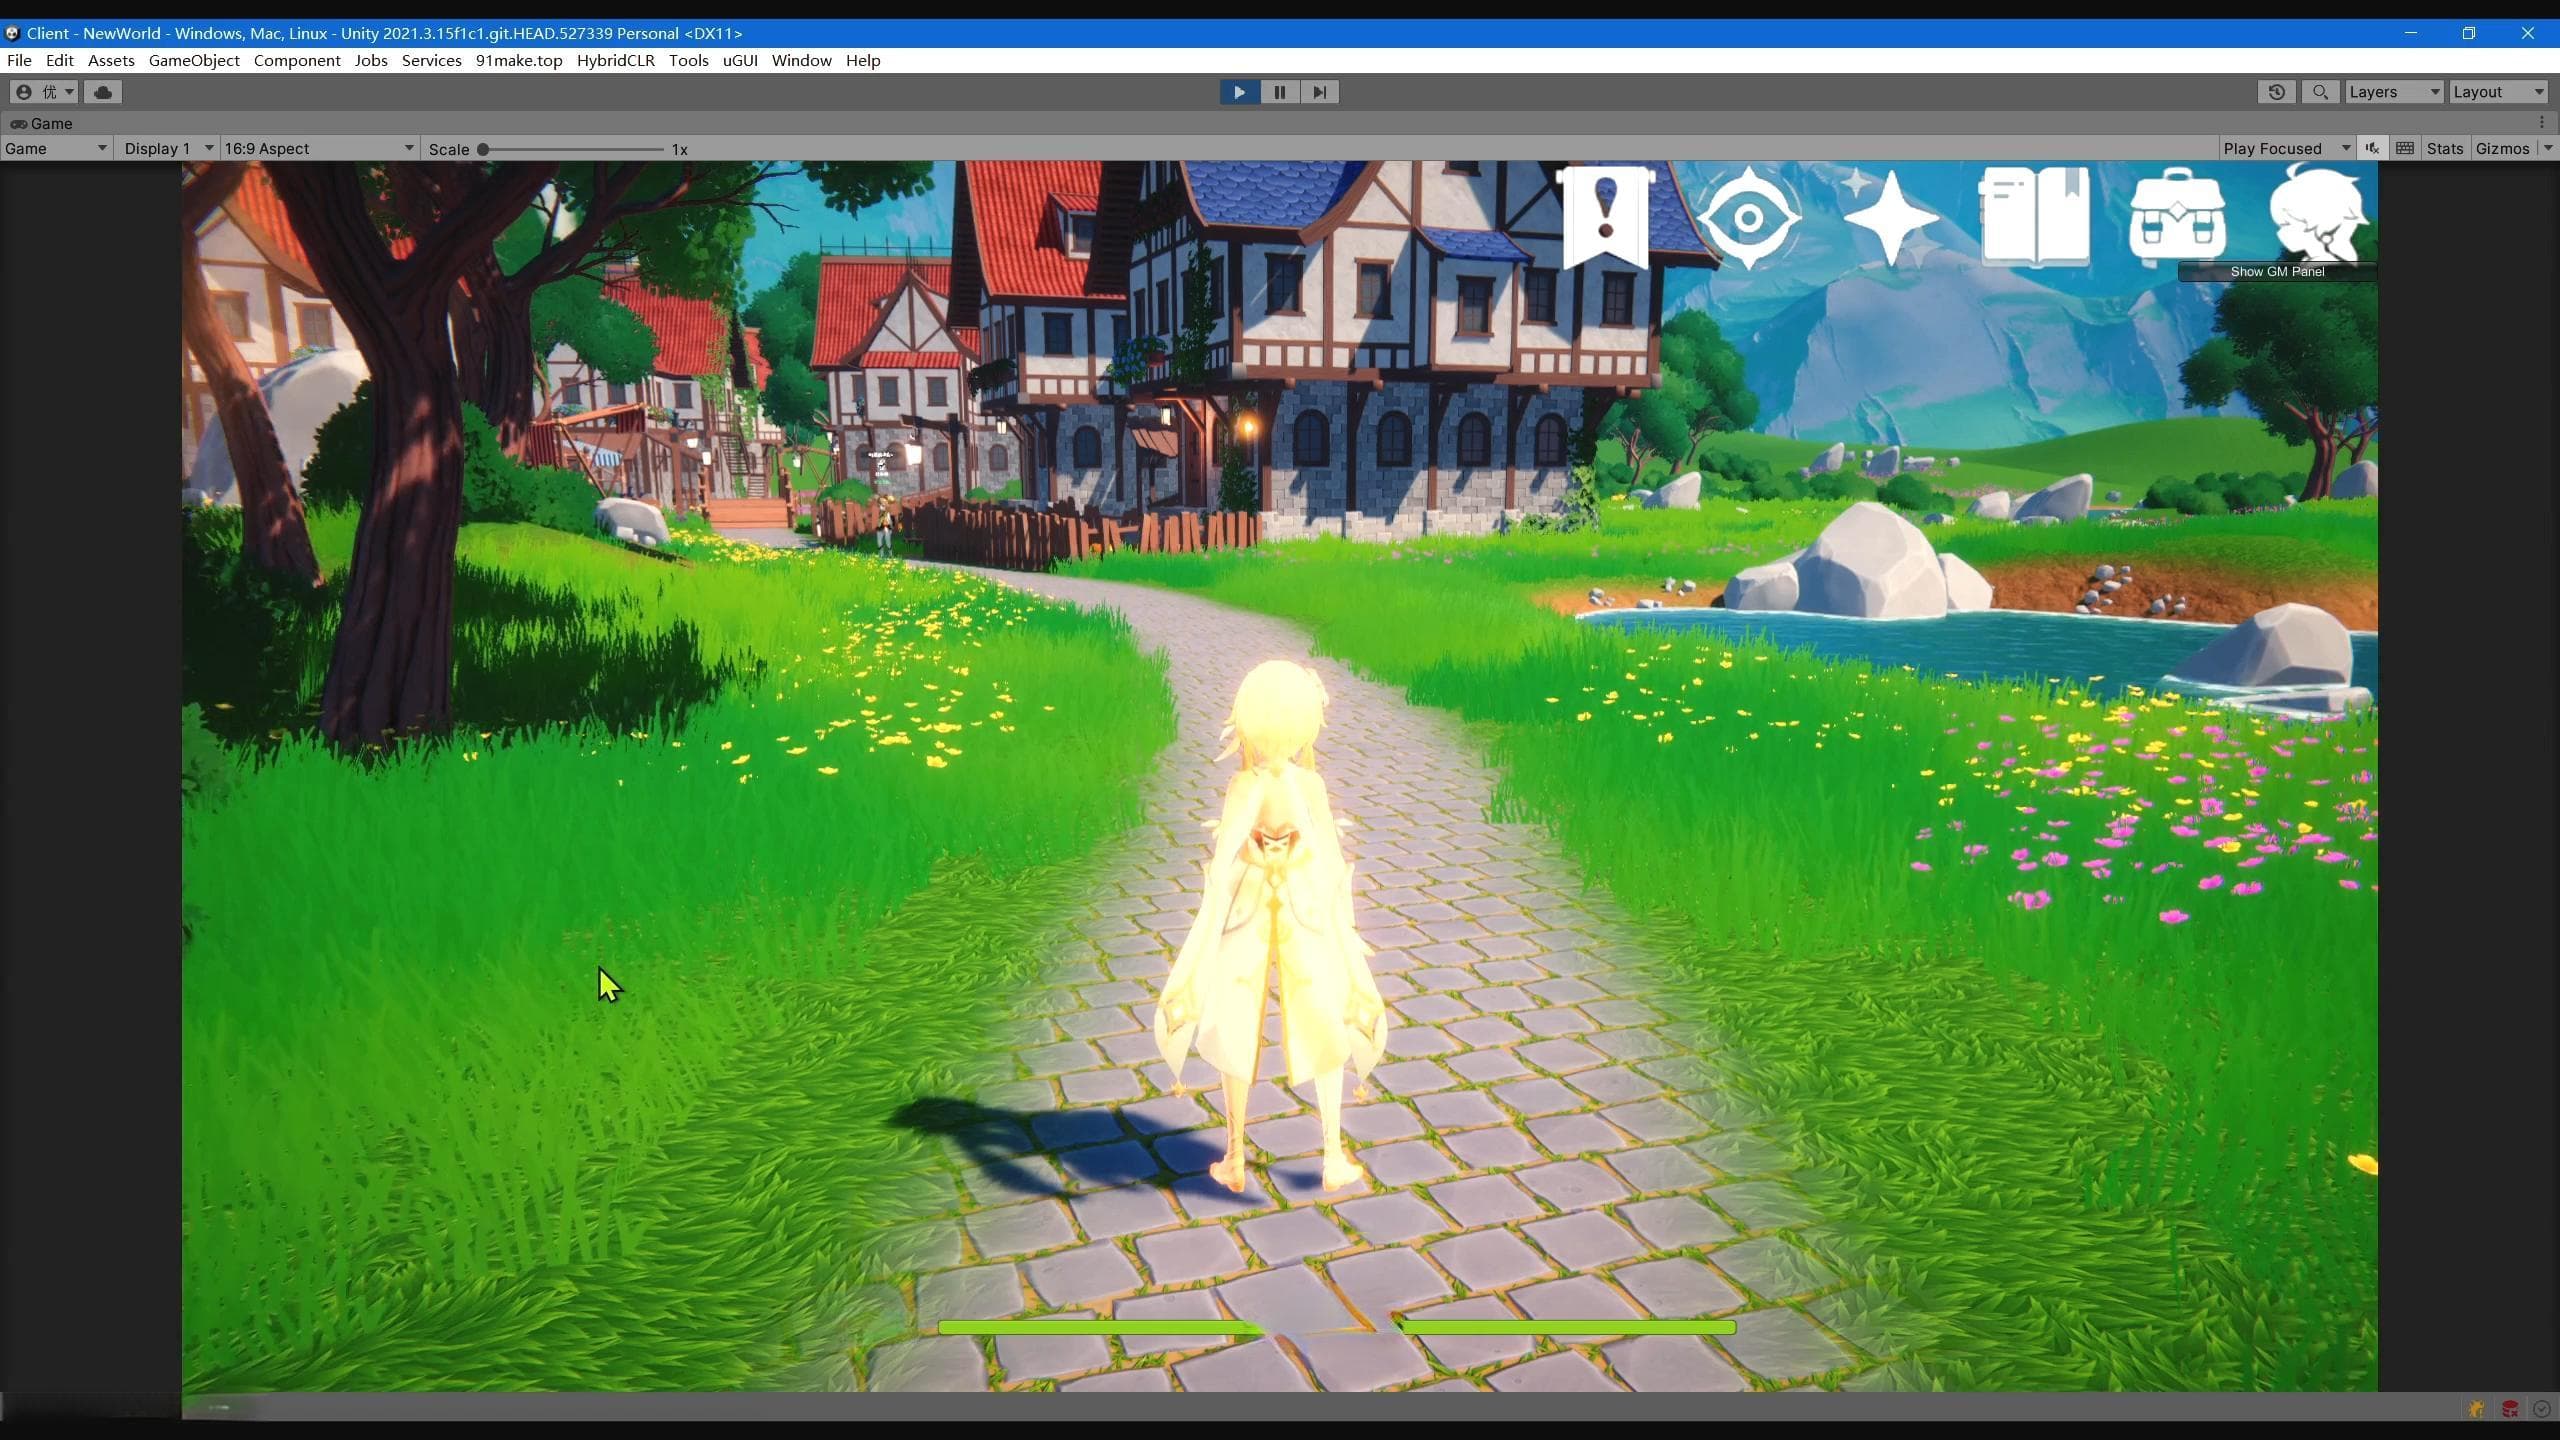The image size is (2560, 1440).
Task: Open the Edit menu
Action: [x=60, y=61]
